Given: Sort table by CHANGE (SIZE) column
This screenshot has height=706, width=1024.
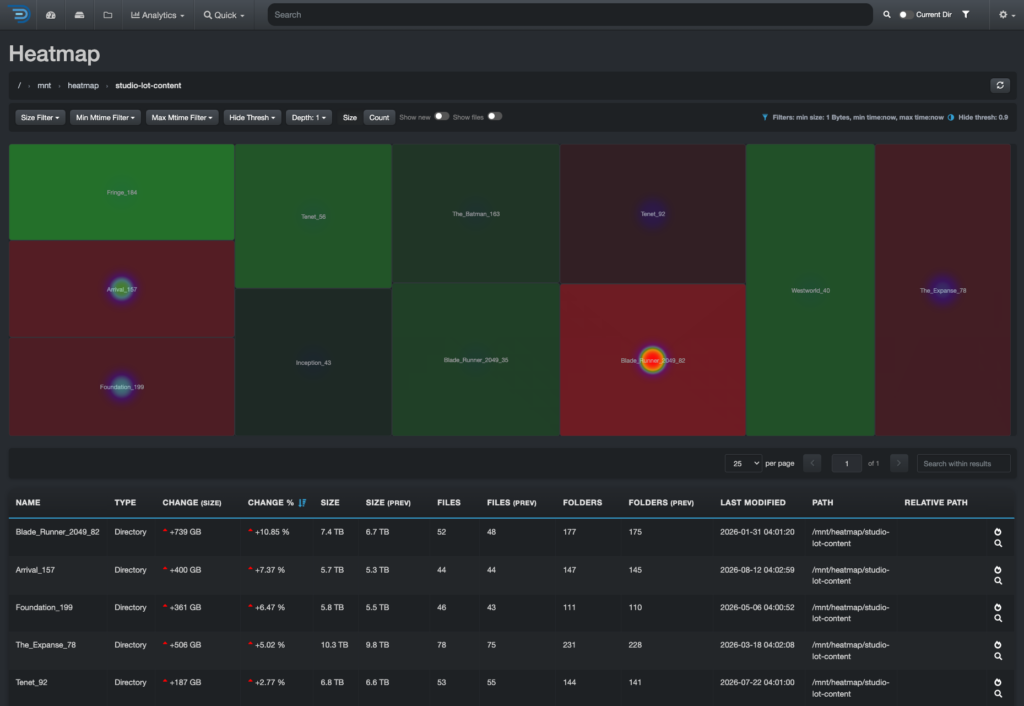Looking at the screenshot, I should (192, 503).
